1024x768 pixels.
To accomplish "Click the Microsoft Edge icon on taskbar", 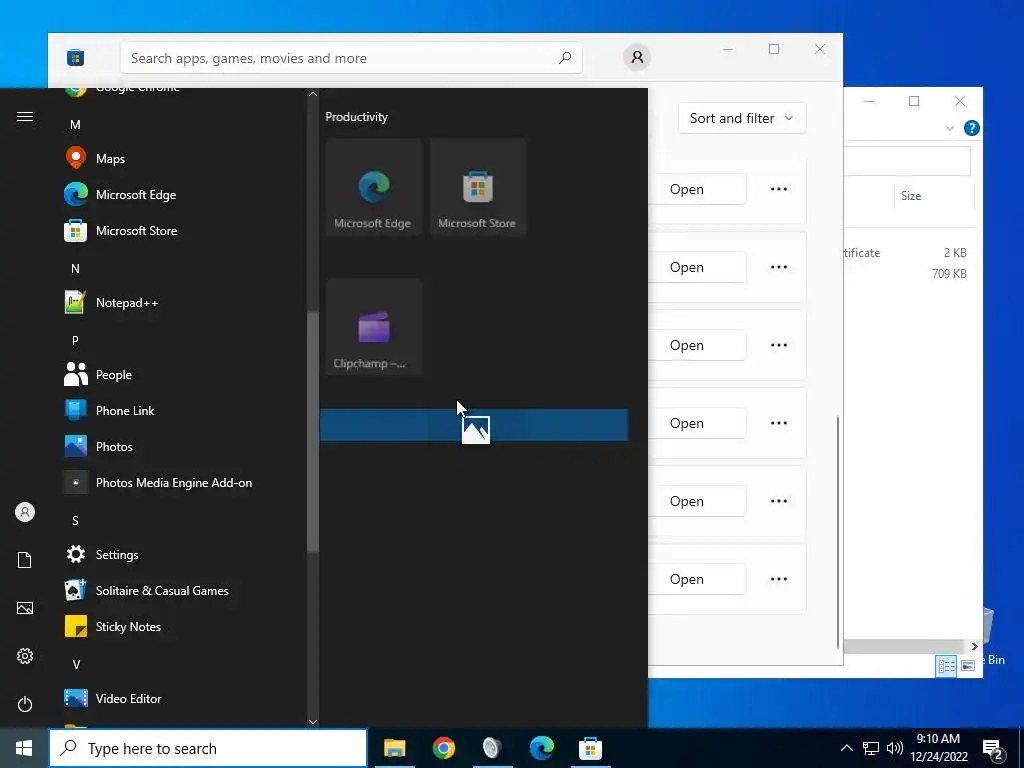I will [x=541, y=748].
